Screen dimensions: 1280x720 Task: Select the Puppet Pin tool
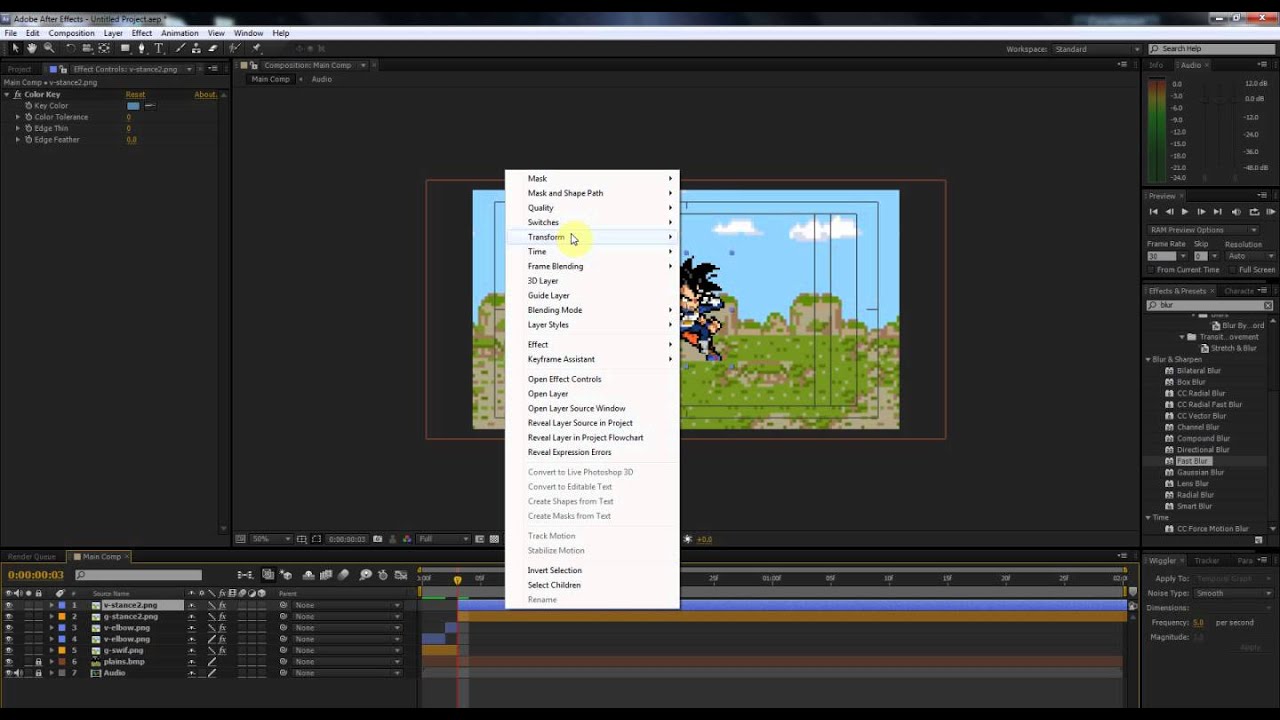pos(256,48)
